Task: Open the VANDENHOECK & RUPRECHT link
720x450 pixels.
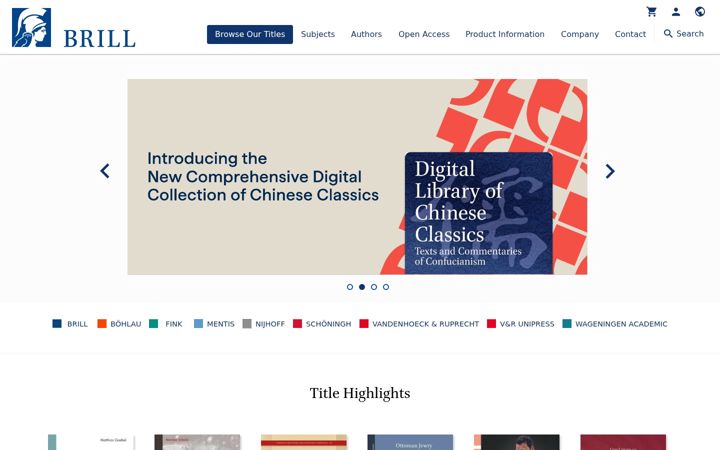Action: 426,324
